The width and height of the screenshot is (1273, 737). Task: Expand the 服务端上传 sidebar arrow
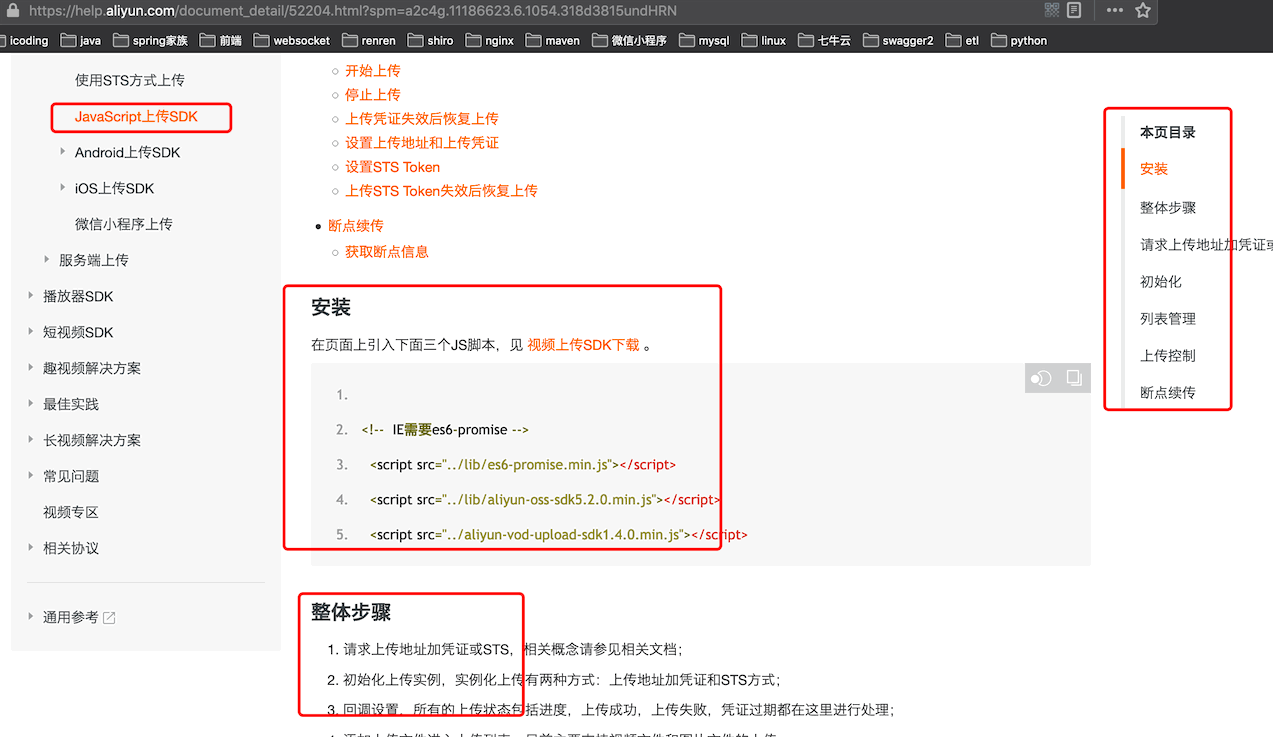(47, 260)
